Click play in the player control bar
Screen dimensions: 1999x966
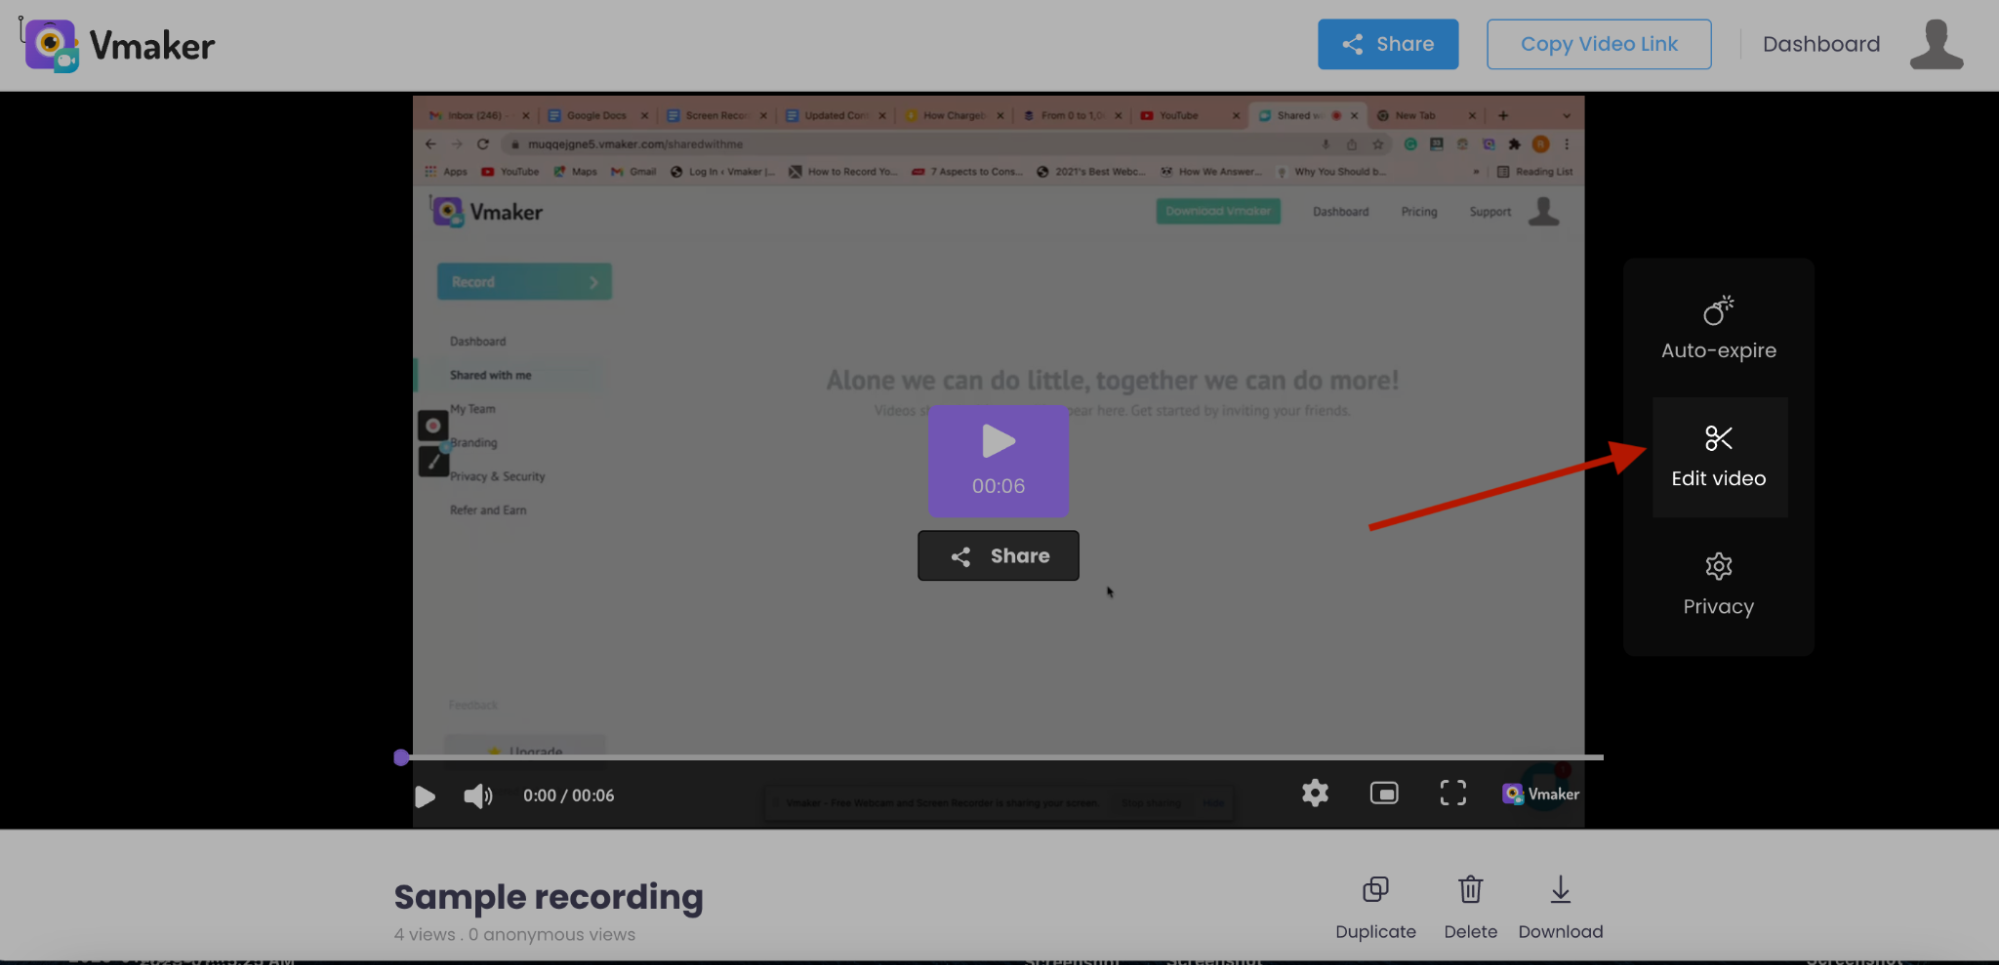pyautogui.click(x=424, y=796)
